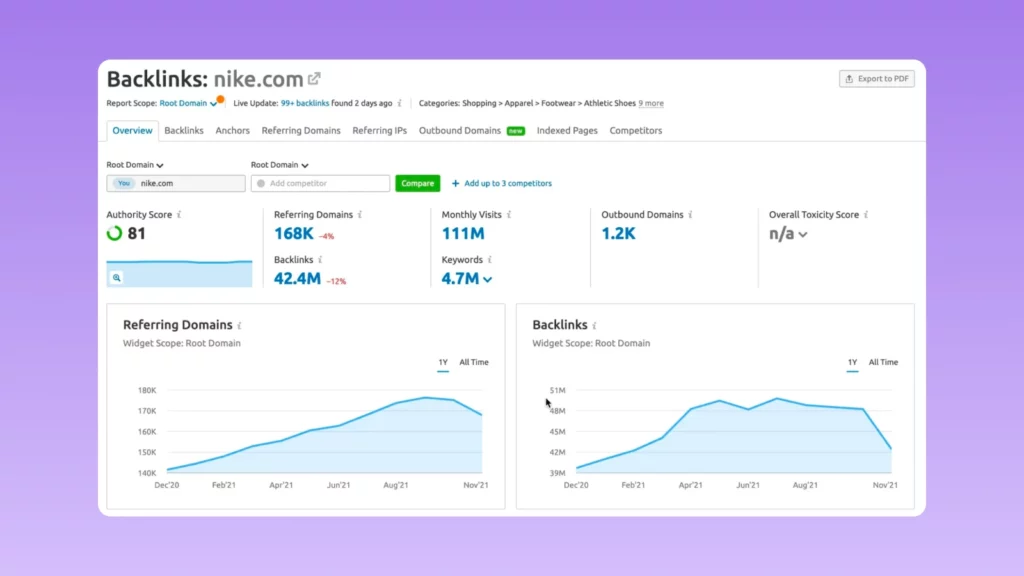1024x576 pixels.
Task: Click the Referring Domains widget info icon
Action: click(240, 326)
